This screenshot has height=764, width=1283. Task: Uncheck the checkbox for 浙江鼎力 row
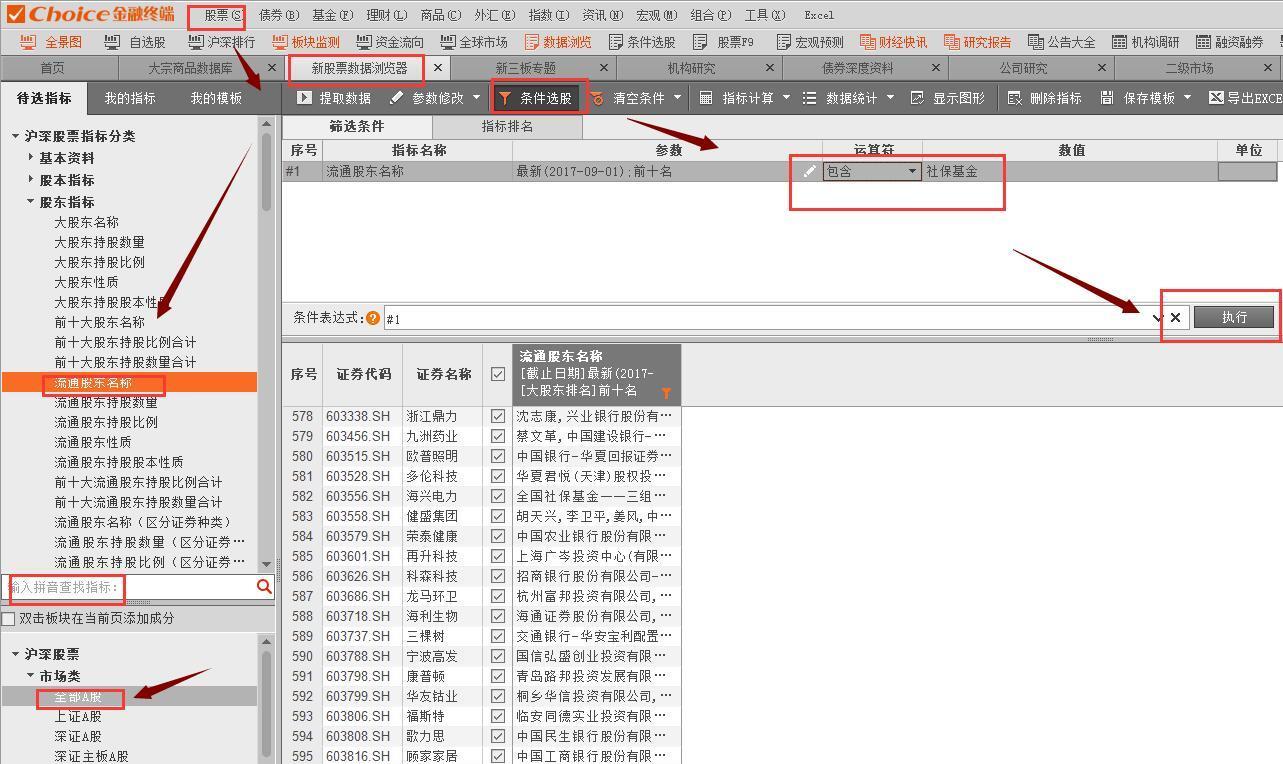click(498, 416)
